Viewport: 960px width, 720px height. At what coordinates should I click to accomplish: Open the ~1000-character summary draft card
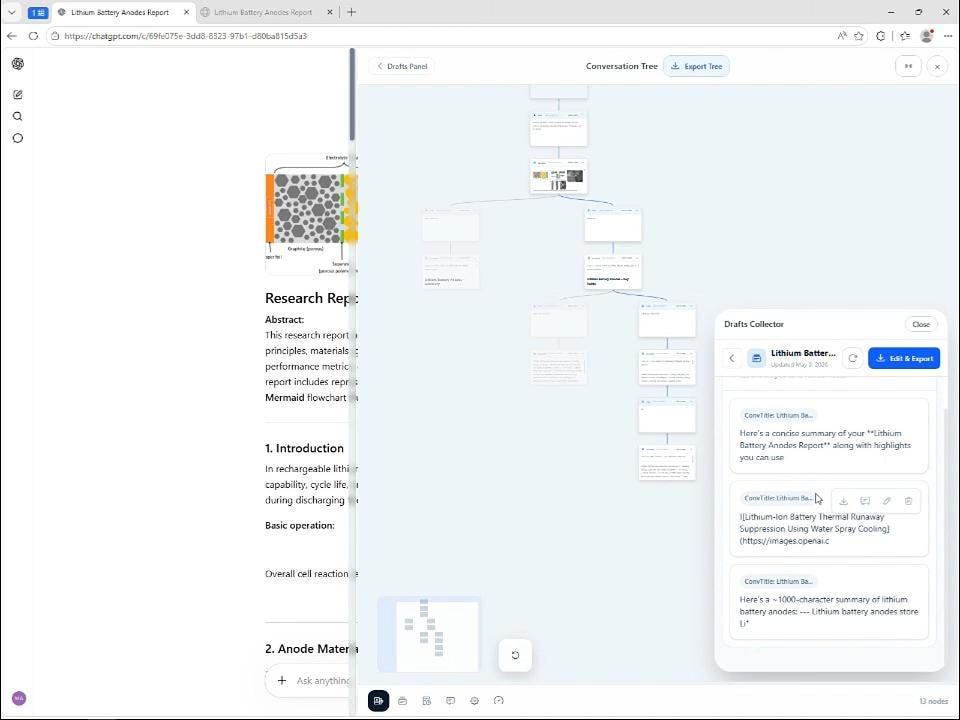point(828,602)
